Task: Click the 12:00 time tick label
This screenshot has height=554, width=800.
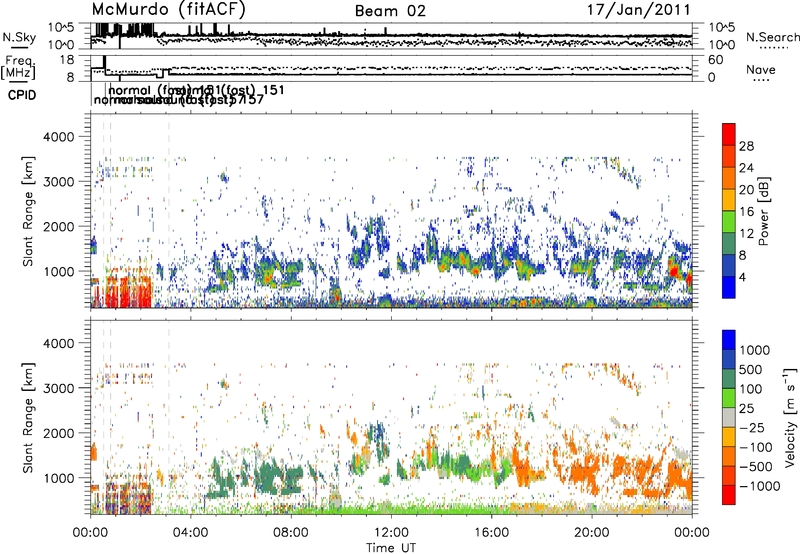Action: (391, 533)
